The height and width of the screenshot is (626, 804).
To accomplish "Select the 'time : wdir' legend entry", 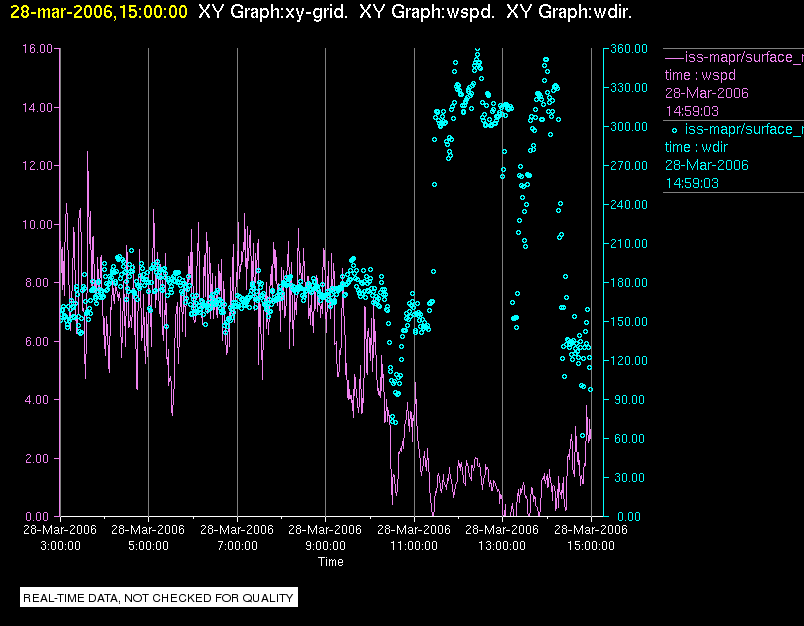I will click(698, 147).
